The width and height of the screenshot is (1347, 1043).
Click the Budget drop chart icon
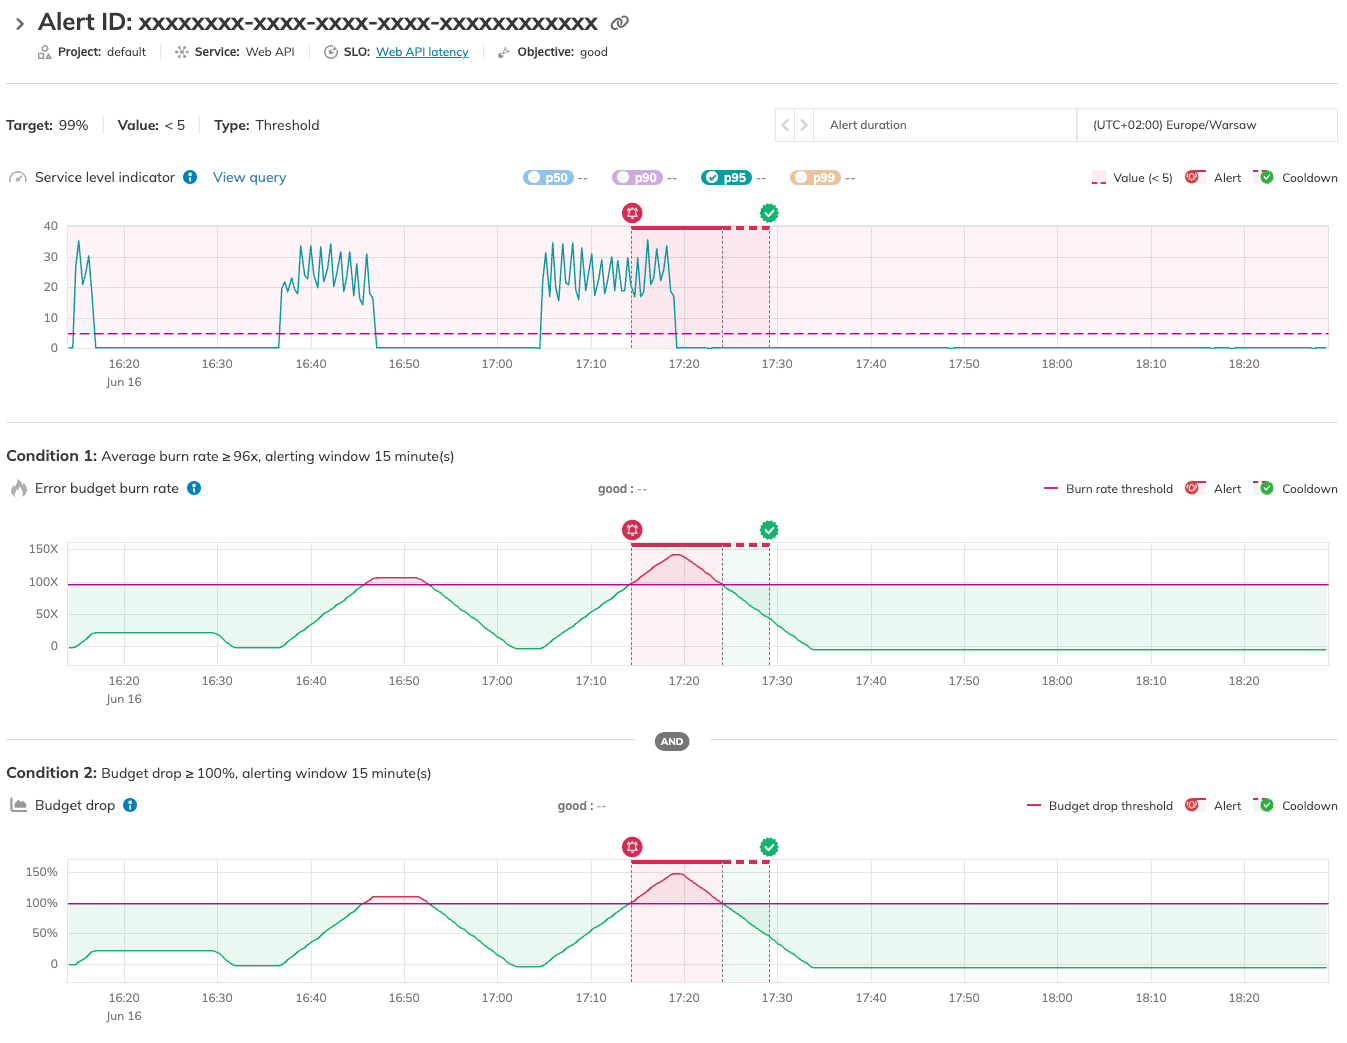click(18, 805)
